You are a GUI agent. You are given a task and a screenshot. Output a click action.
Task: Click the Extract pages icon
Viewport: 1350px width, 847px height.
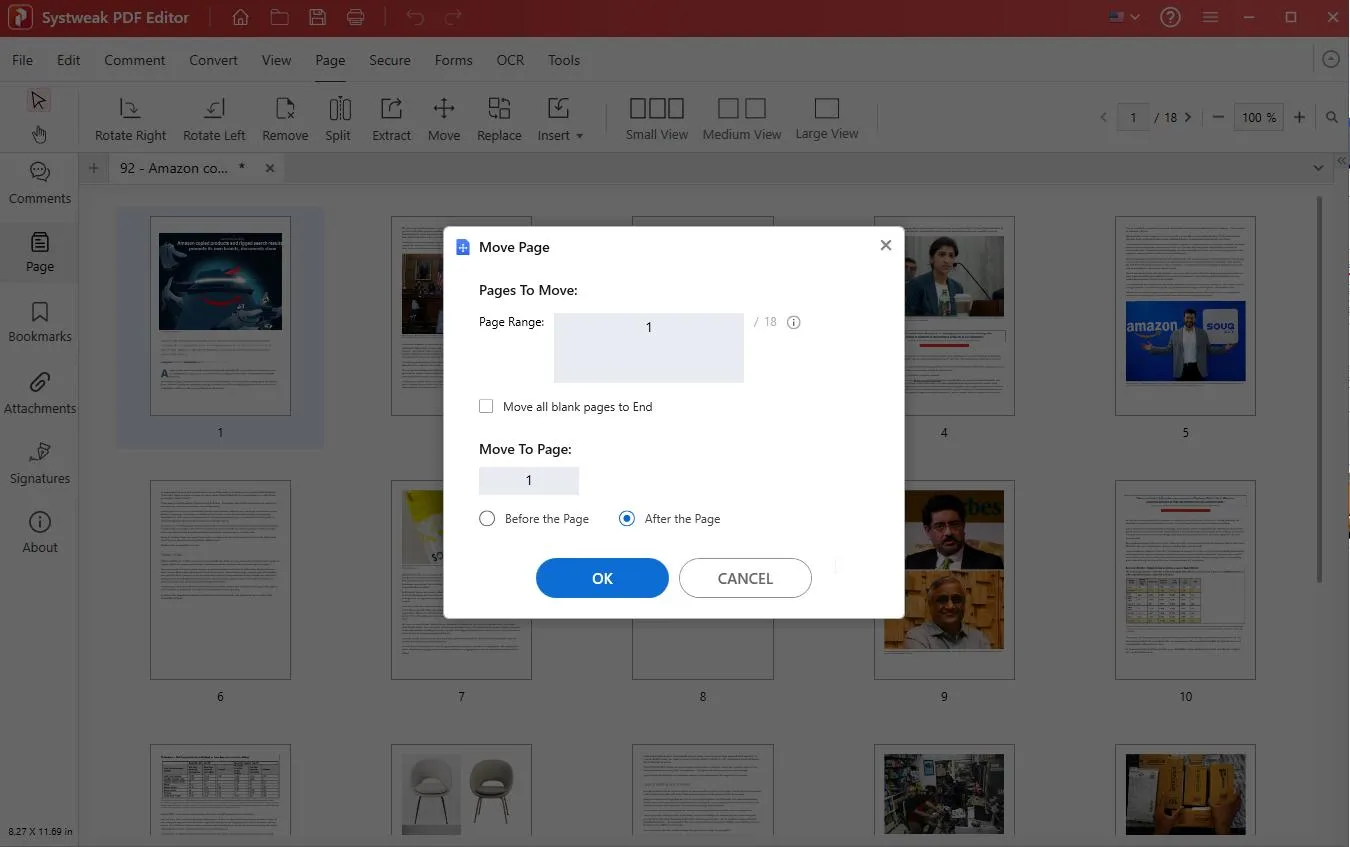[x=391, y=109]
